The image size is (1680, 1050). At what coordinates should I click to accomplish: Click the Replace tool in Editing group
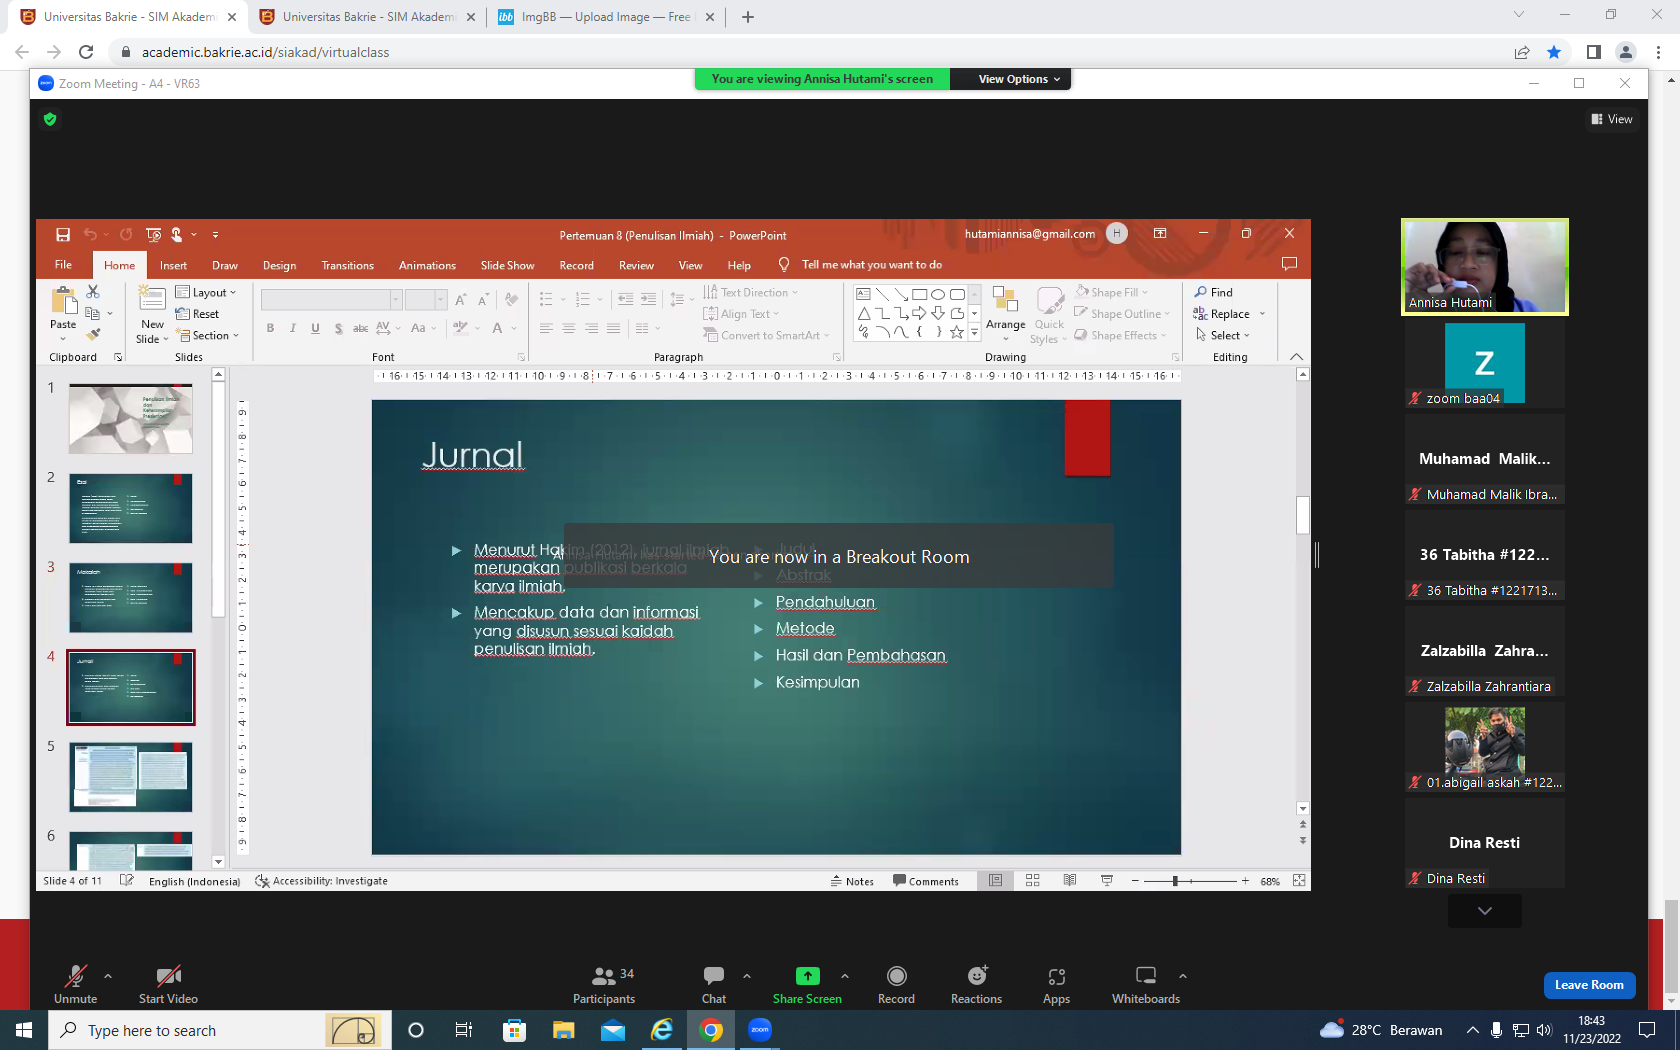pos(1222,314)
